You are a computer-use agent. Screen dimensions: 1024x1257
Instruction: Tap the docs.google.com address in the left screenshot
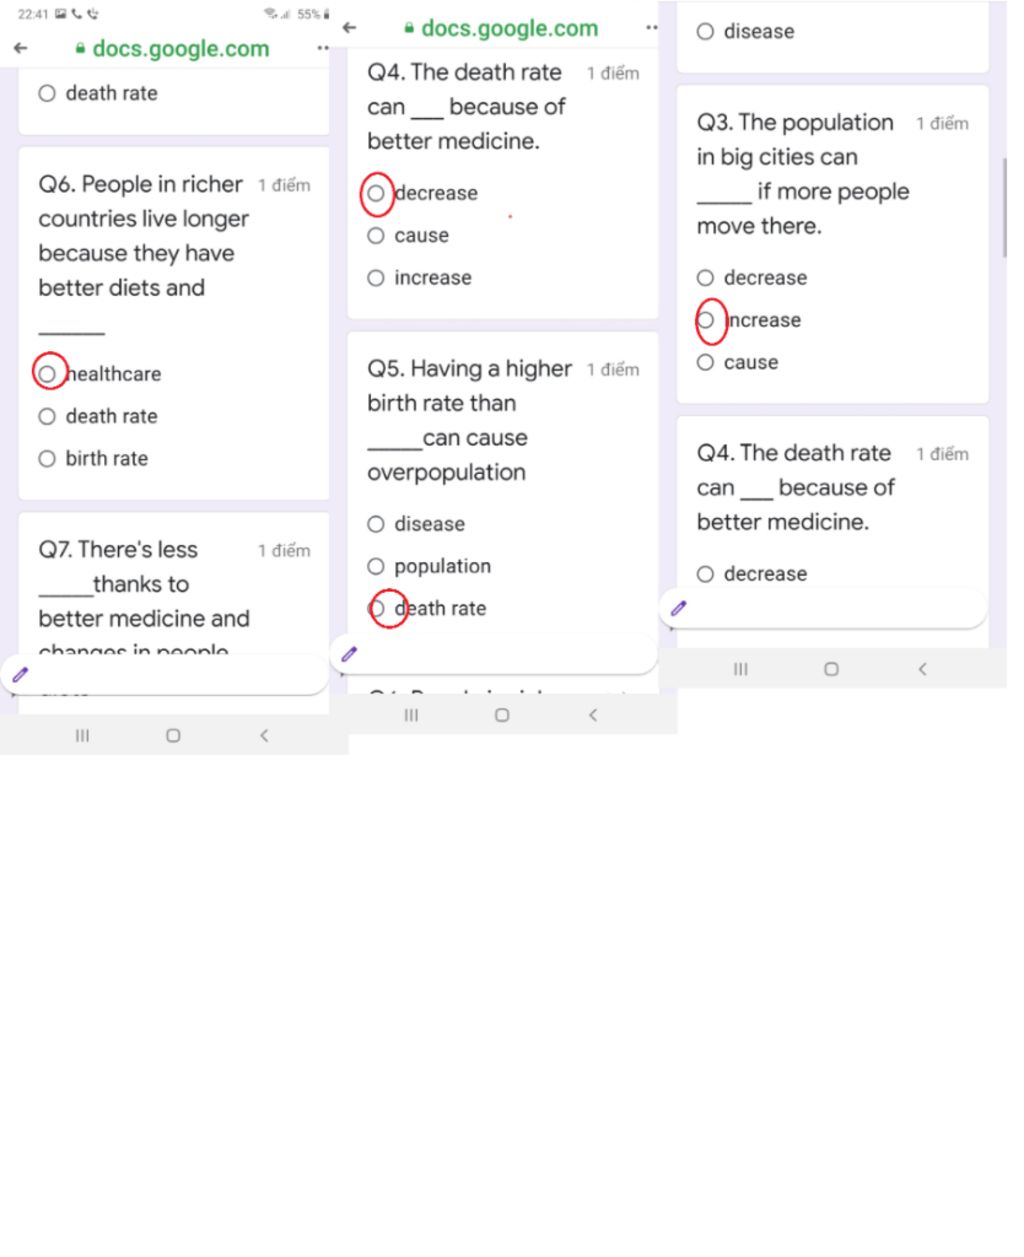[x=180, y=48]
